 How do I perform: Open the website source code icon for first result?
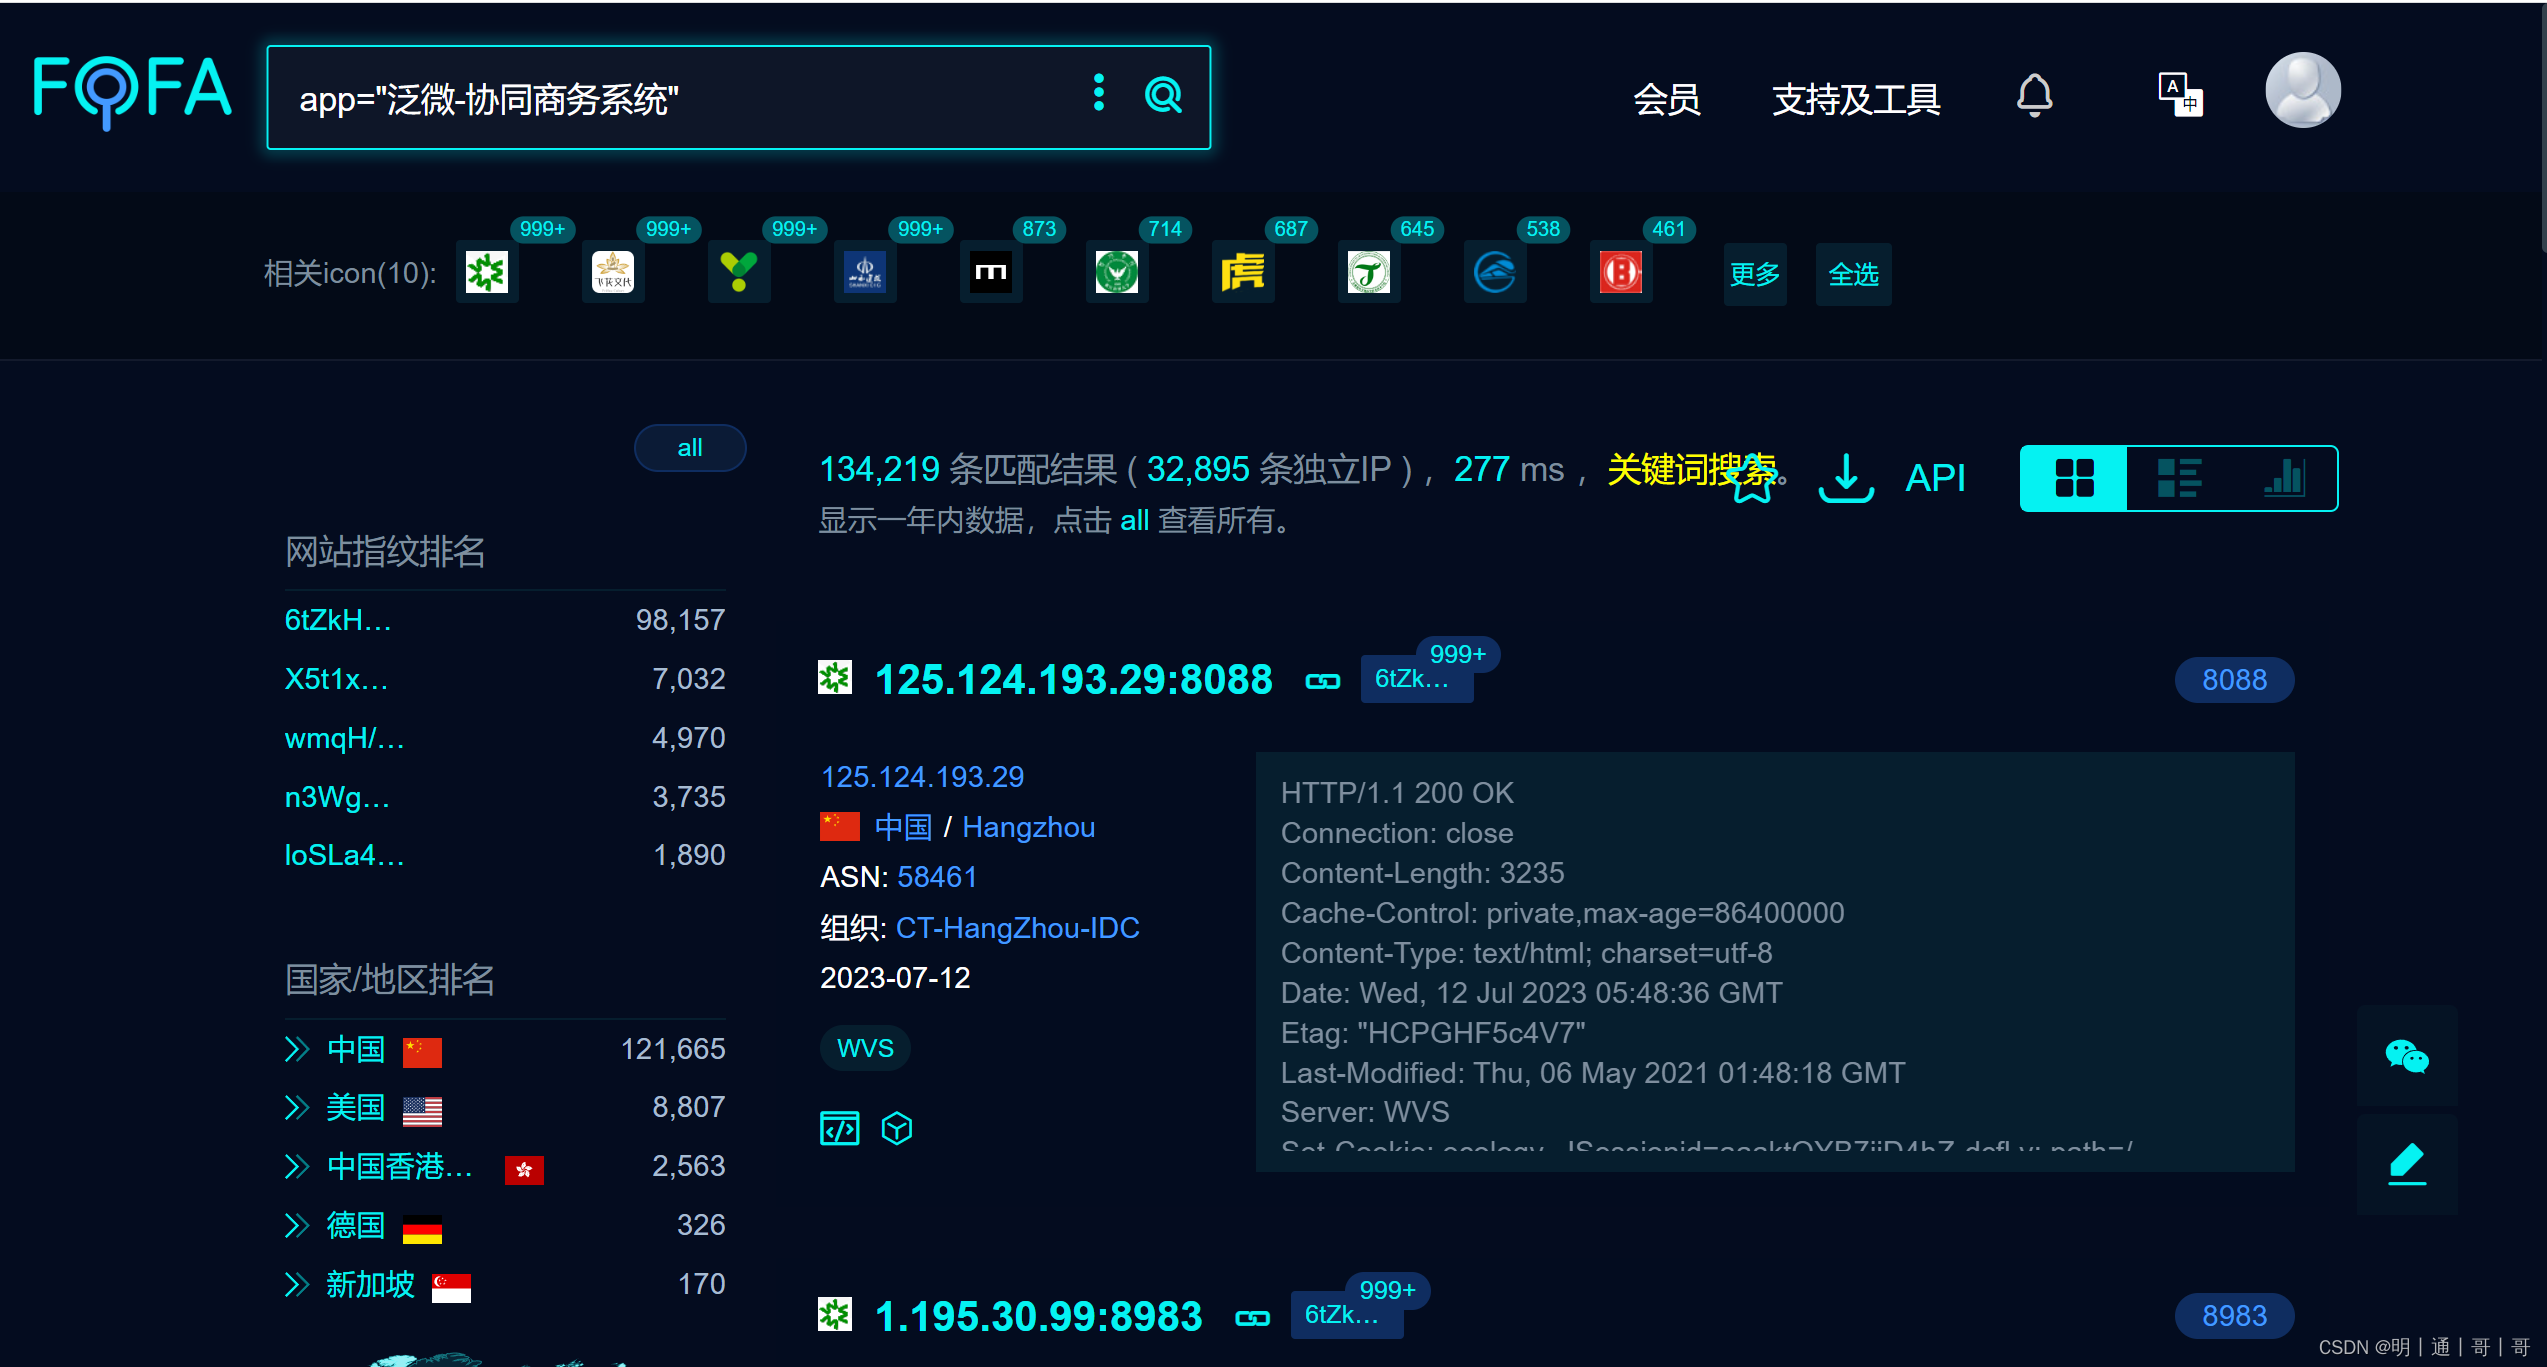tap(839, 1127)
